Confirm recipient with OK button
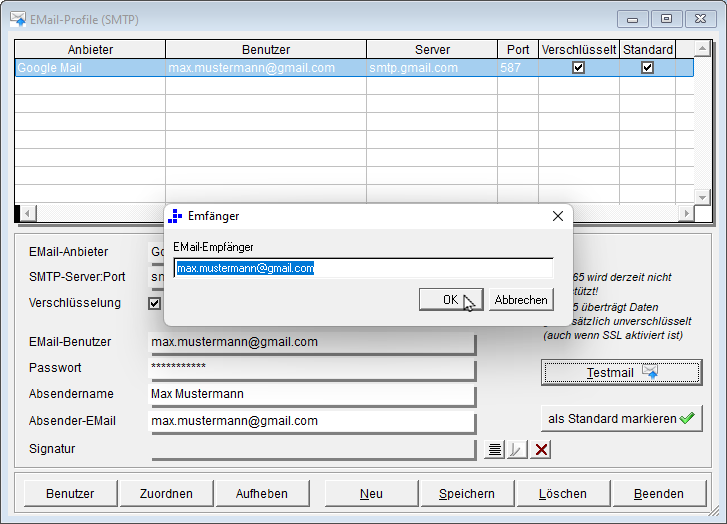The height and width of the screenshot is (524, 727). tap(451, 300)
